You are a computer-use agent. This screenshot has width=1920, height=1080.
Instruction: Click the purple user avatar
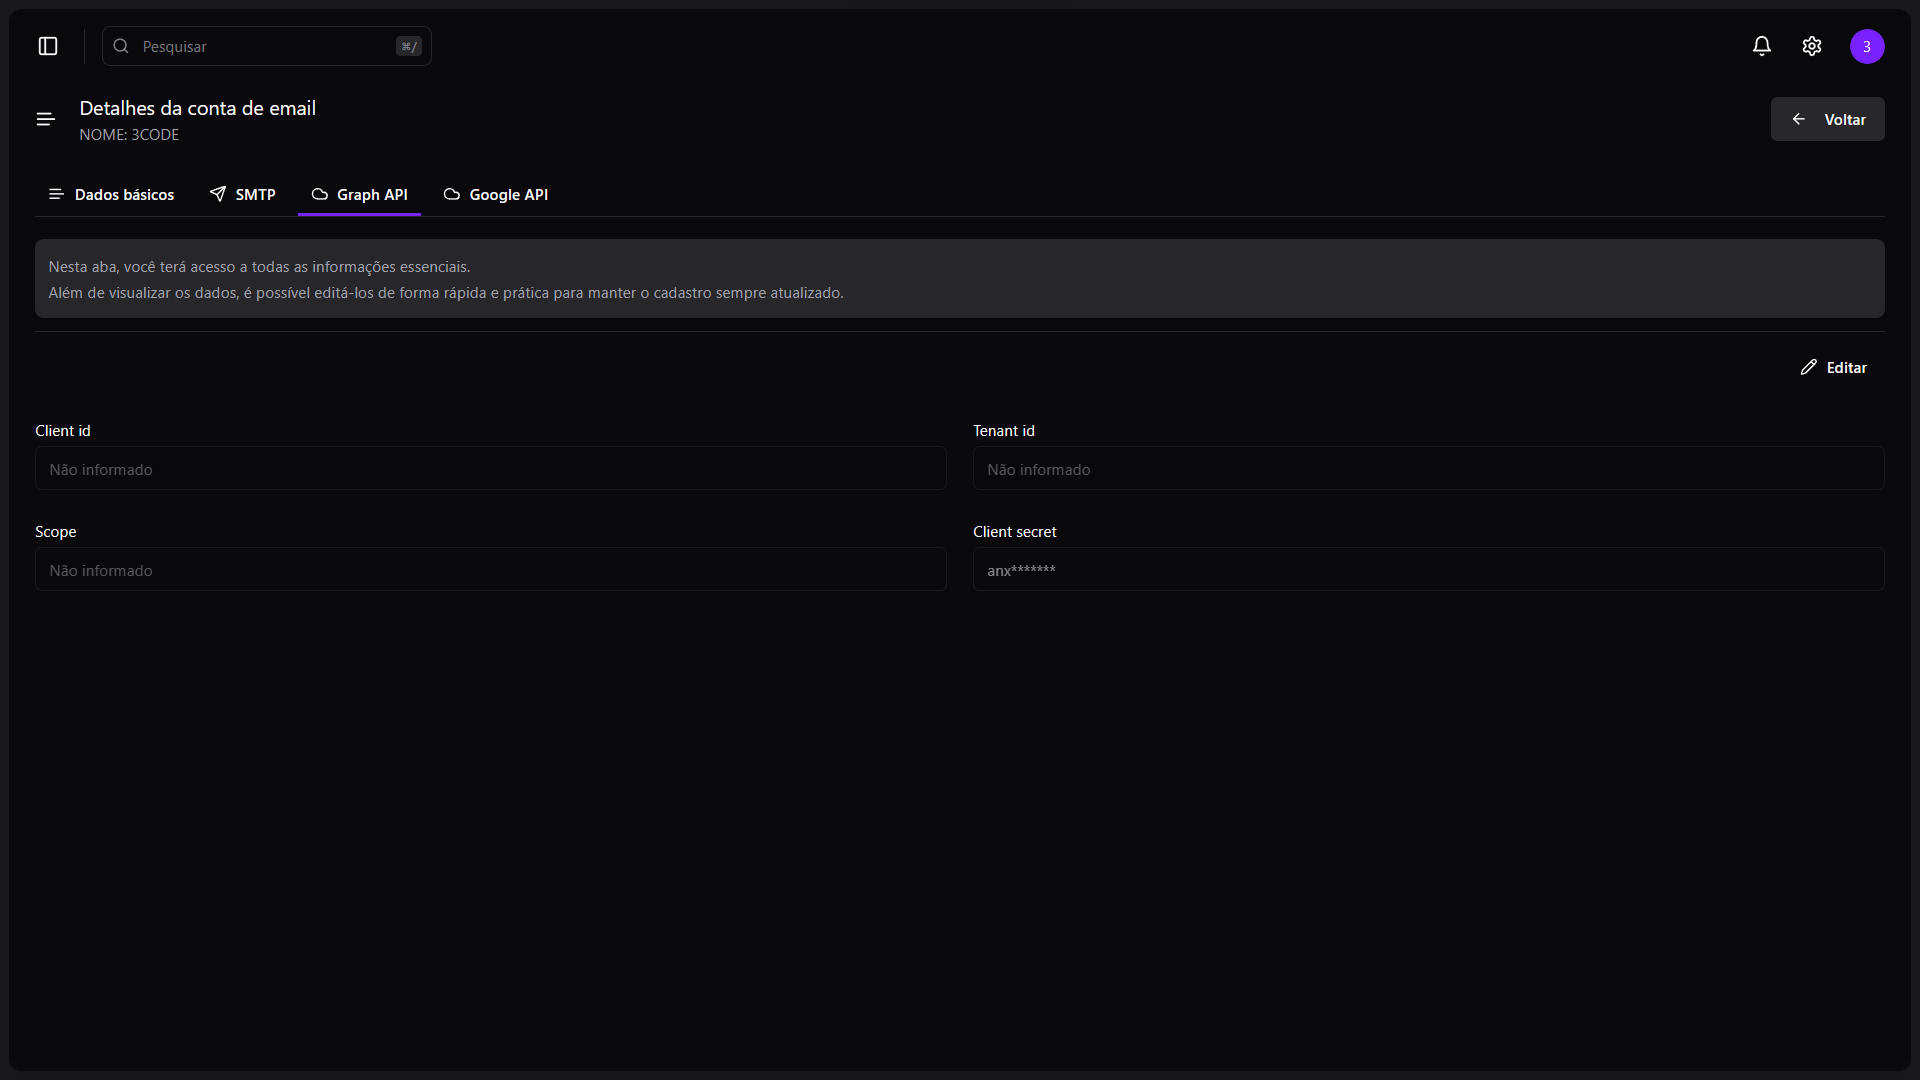pos(1867,46)
